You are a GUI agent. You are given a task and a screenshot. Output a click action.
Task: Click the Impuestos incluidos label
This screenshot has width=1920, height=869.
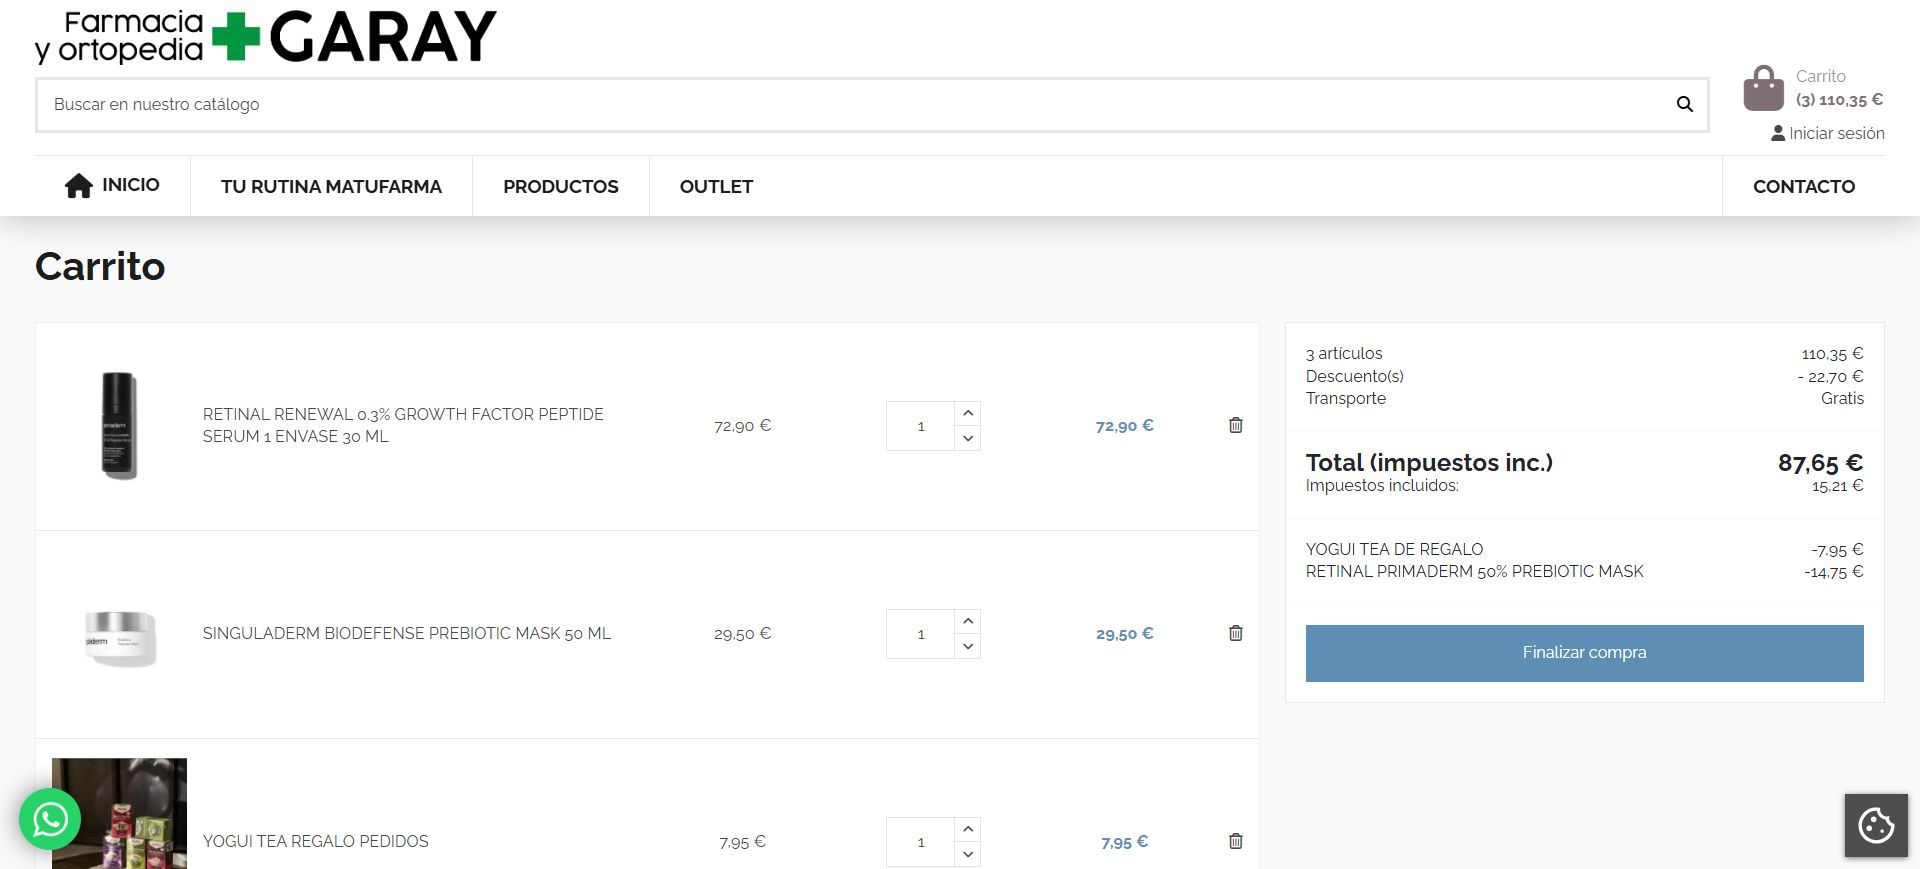[1382, 485]
